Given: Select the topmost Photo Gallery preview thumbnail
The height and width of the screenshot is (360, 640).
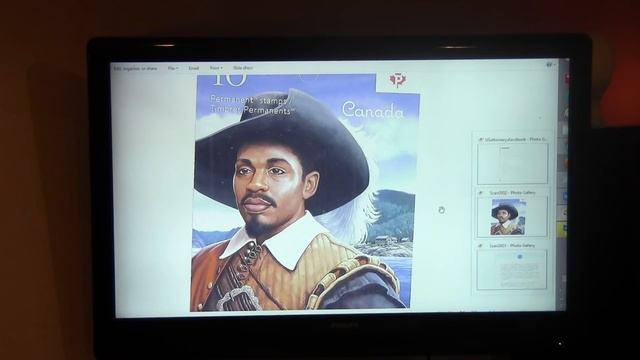Looking at the screenshot, I should tap(513, 163).
